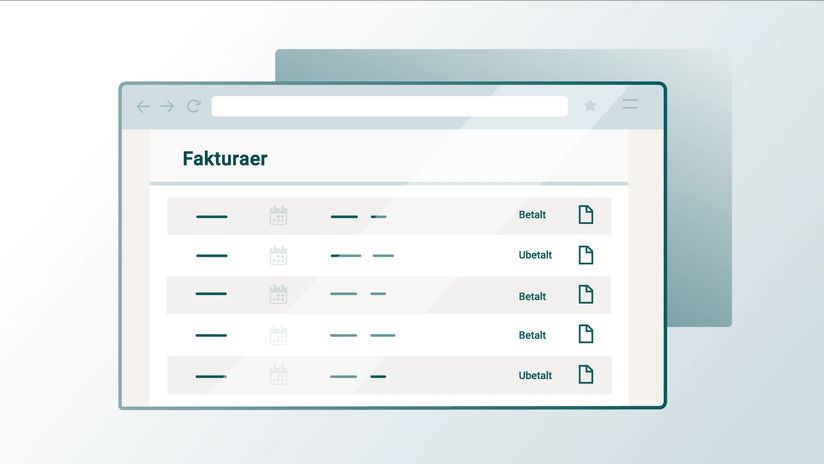Click the Betalt status in the first invoice row

coord(532,214)
